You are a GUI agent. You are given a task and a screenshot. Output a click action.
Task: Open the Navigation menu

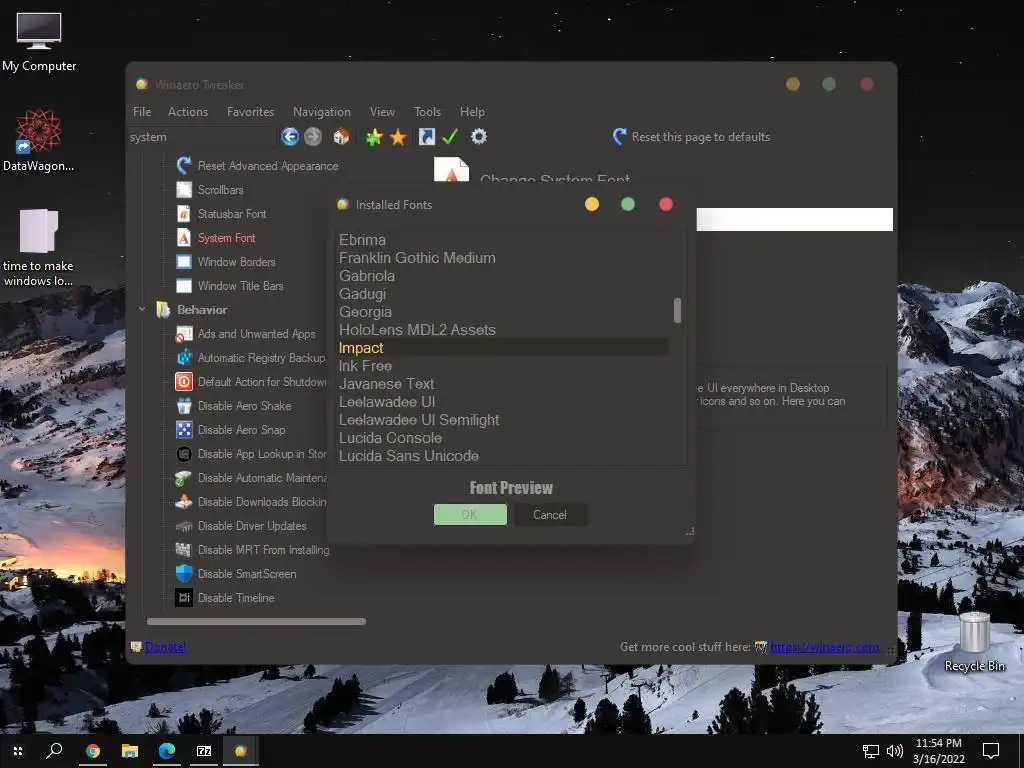point(321,112)
